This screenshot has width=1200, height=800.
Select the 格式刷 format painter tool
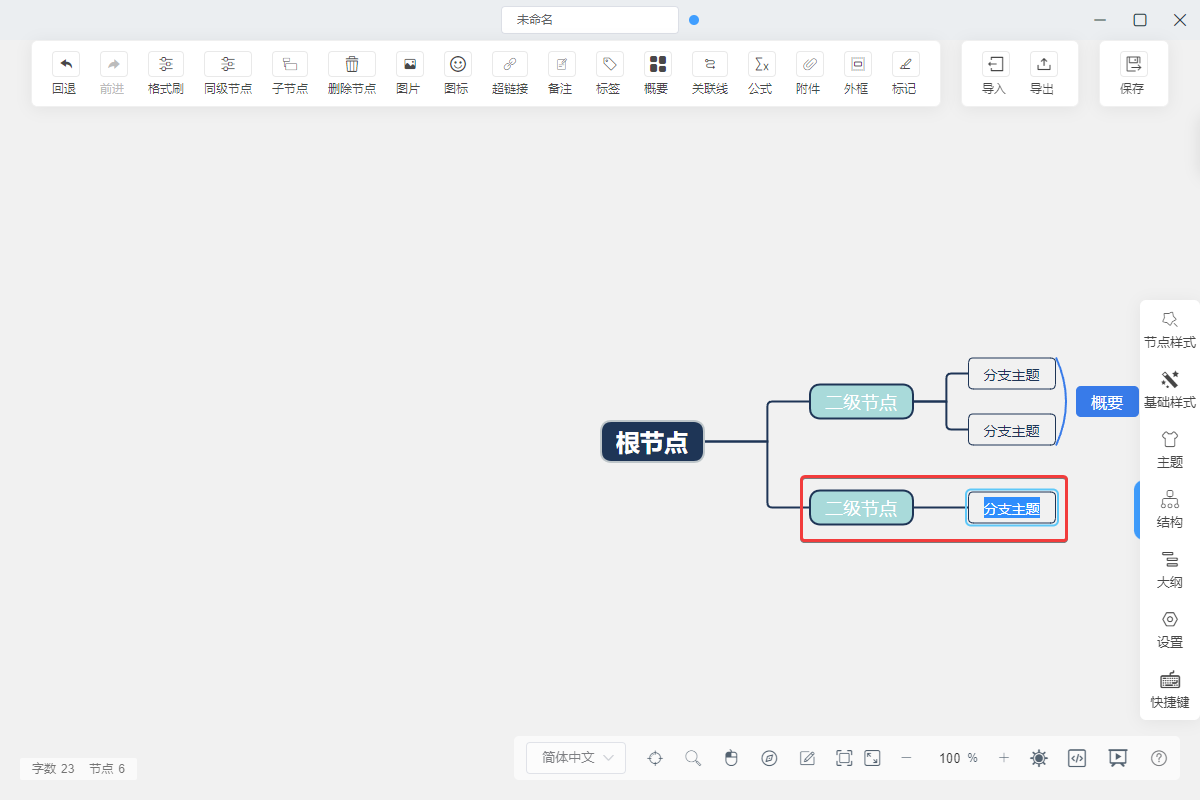[165, 73]
